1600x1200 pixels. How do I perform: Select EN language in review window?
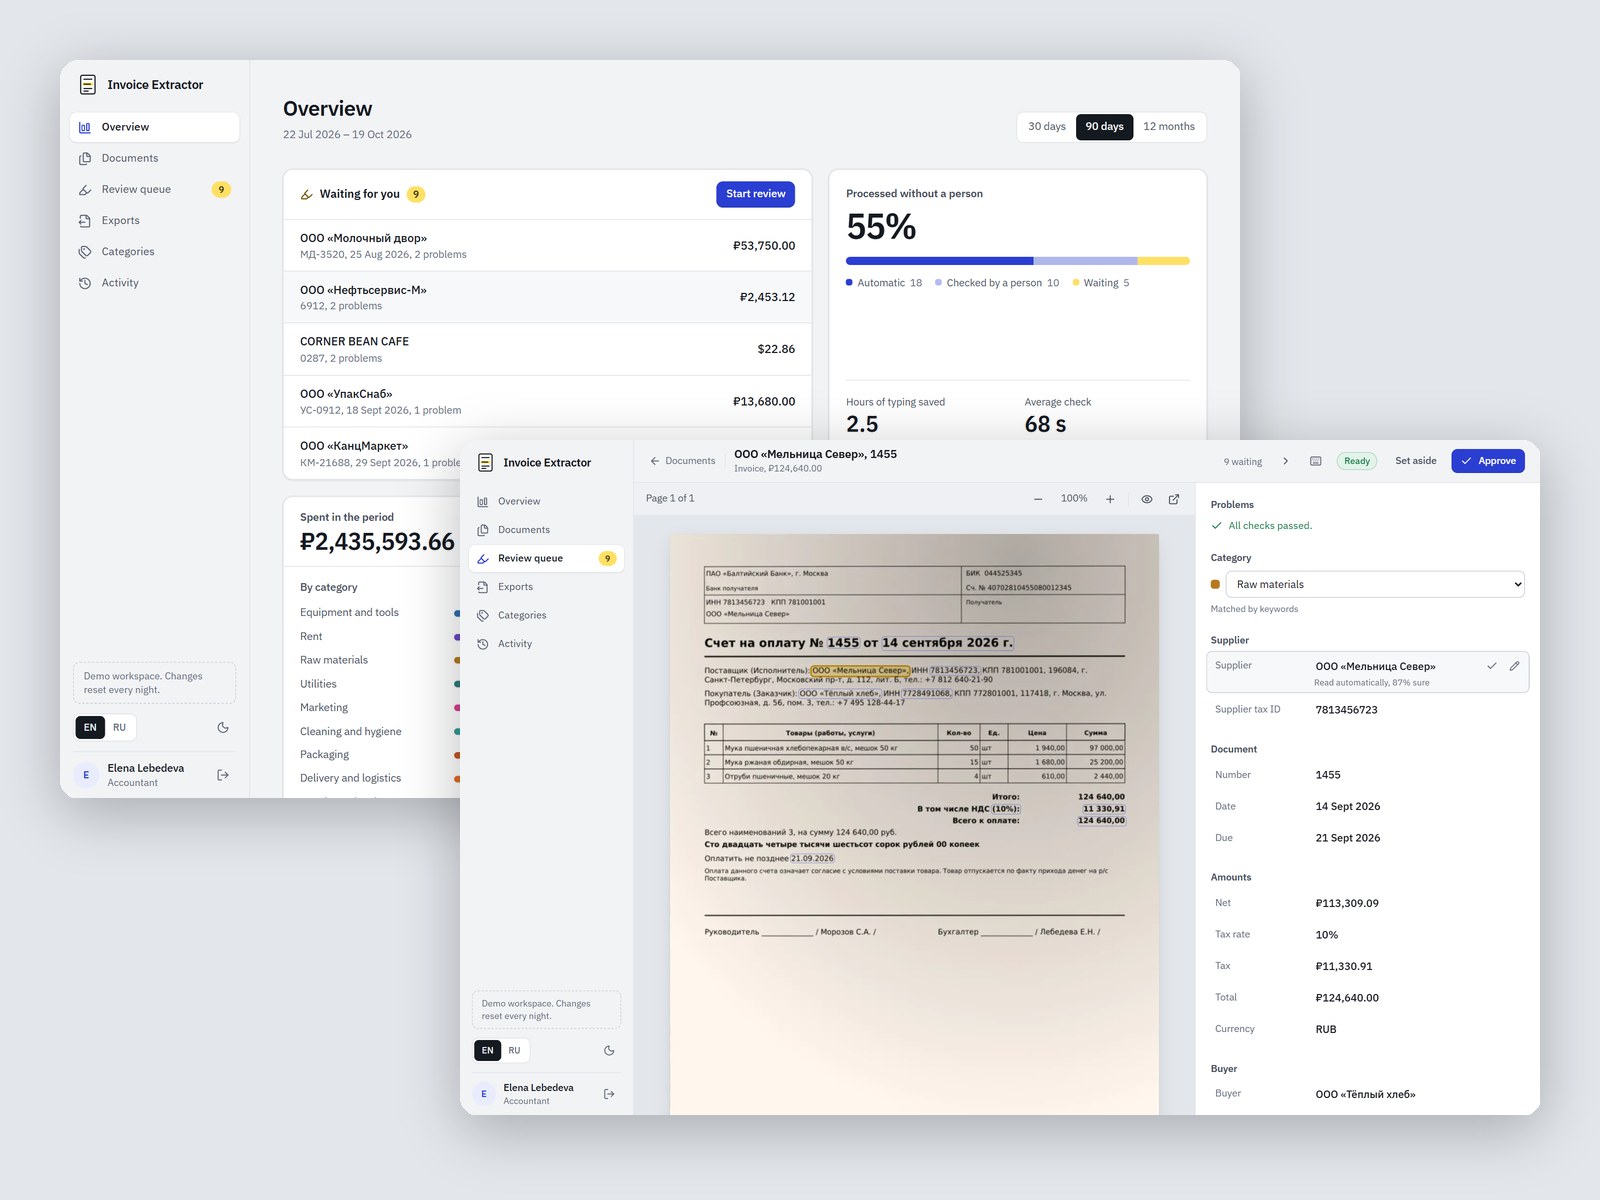[x=488, y=1051]
